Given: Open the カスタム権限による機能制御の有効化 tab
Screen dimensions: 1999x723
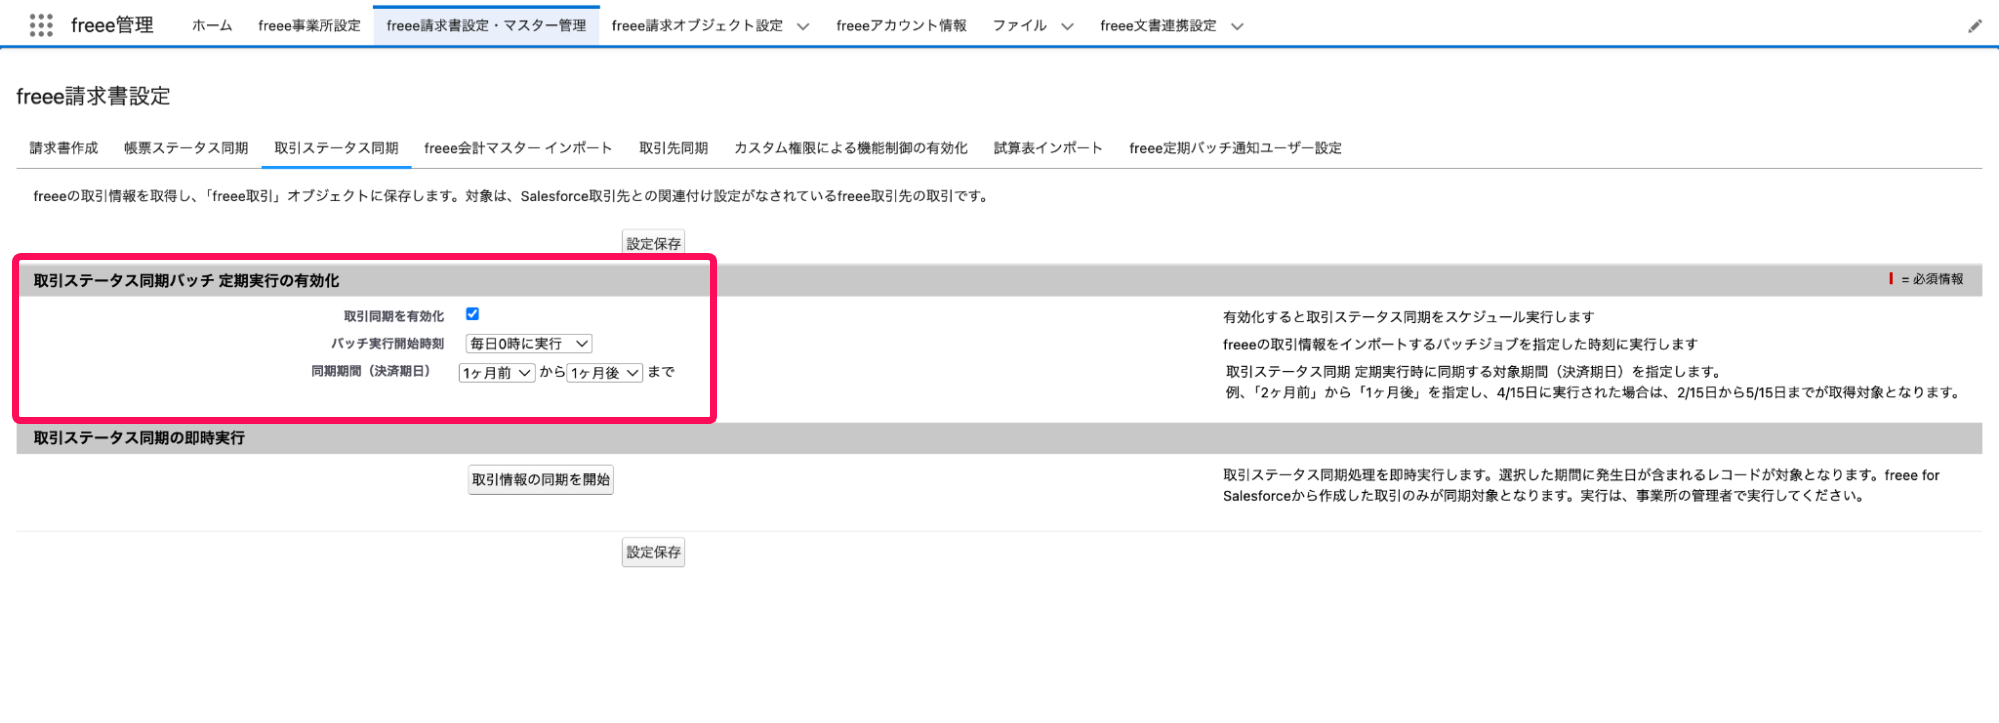Looking at the screenshot, I should click(851, 148).
